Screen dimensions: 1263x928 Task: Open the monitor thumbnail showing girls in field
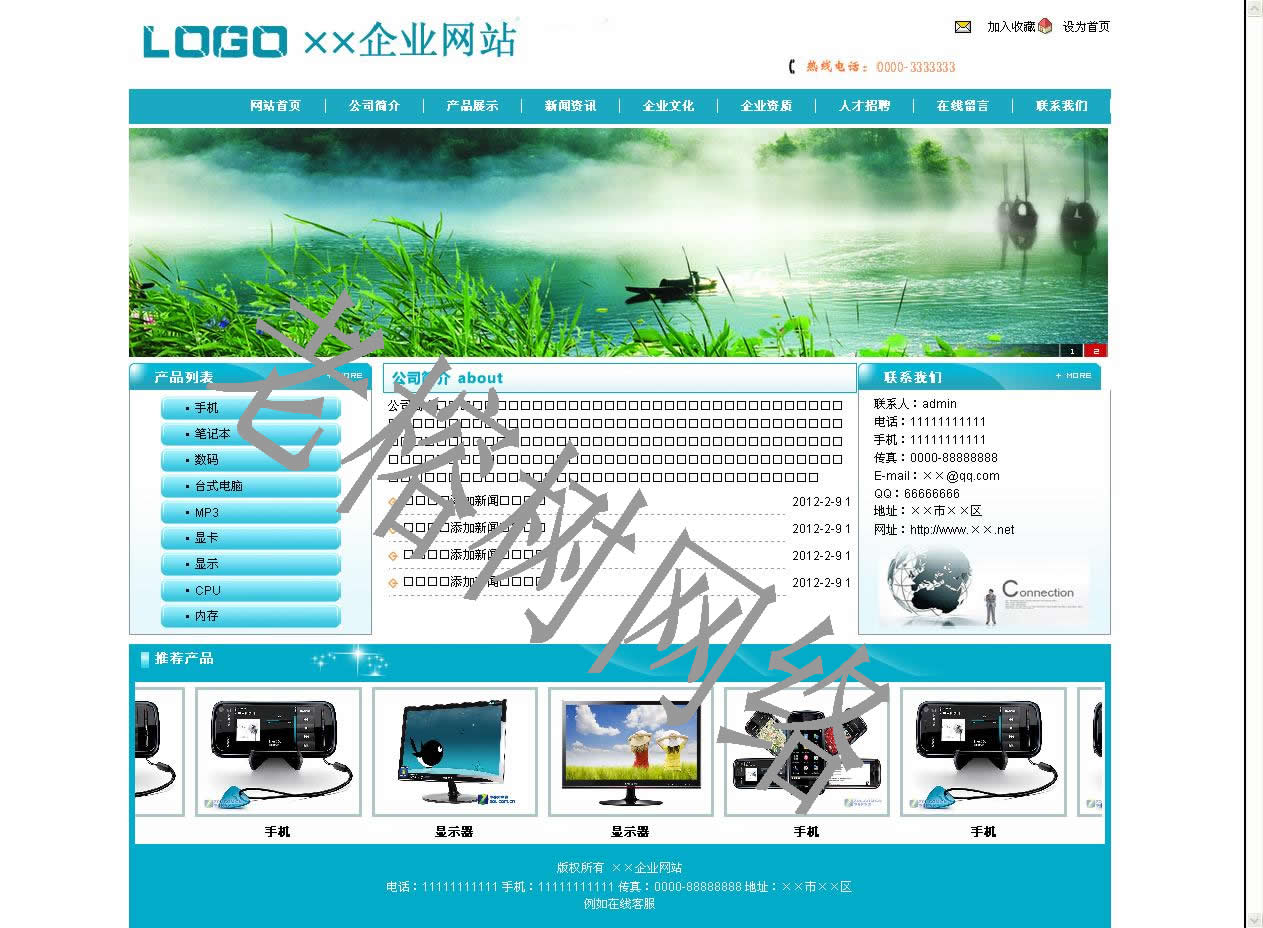[631, 752]
